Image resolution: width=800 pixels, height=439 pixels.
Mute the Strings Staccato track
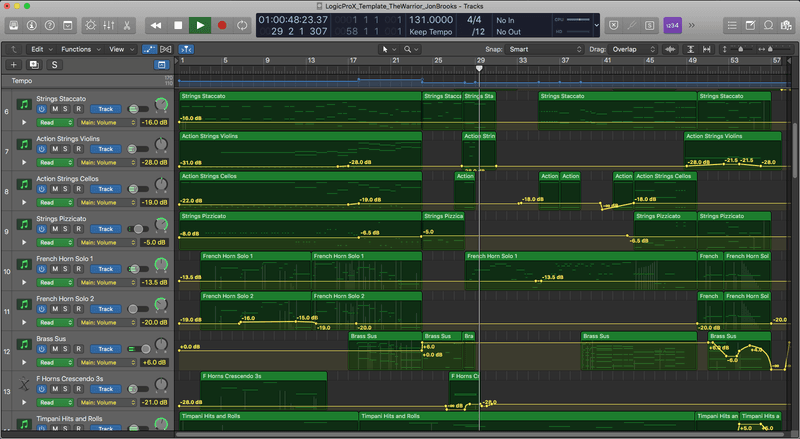55,109
